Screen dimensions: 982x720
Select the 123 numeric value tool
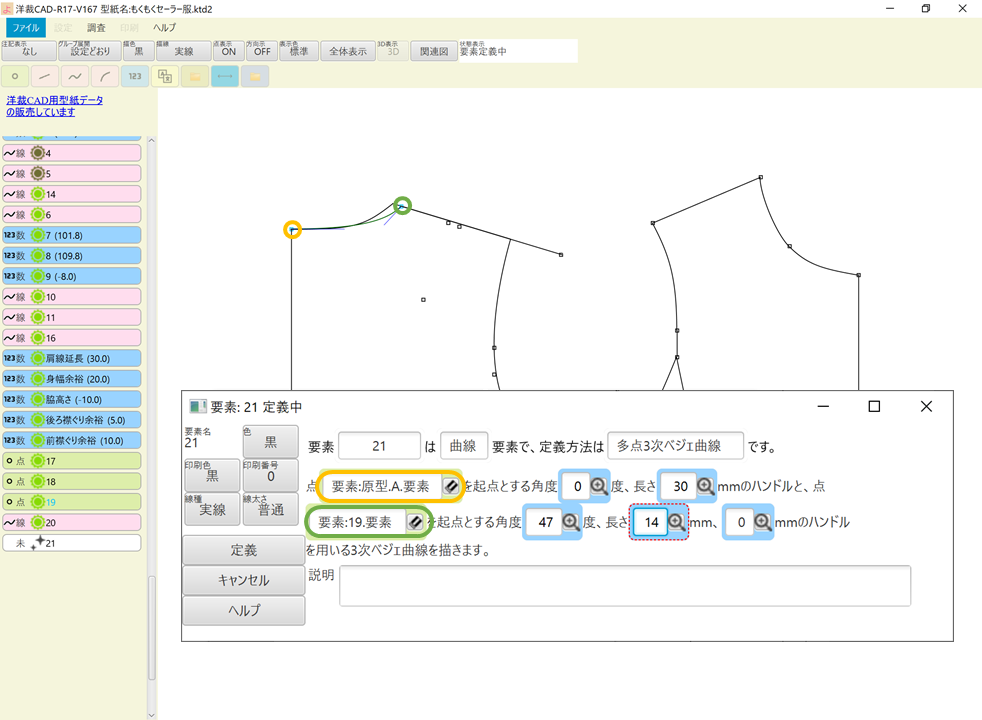(x=134, y=76)
